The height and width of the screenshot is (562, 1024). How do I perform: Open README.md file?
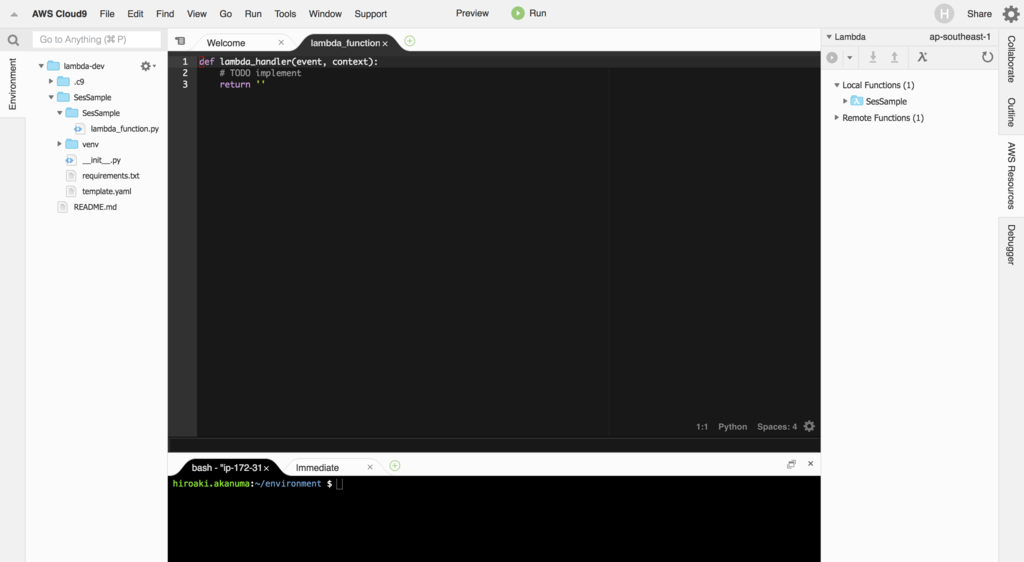click(x=95, y=207)
